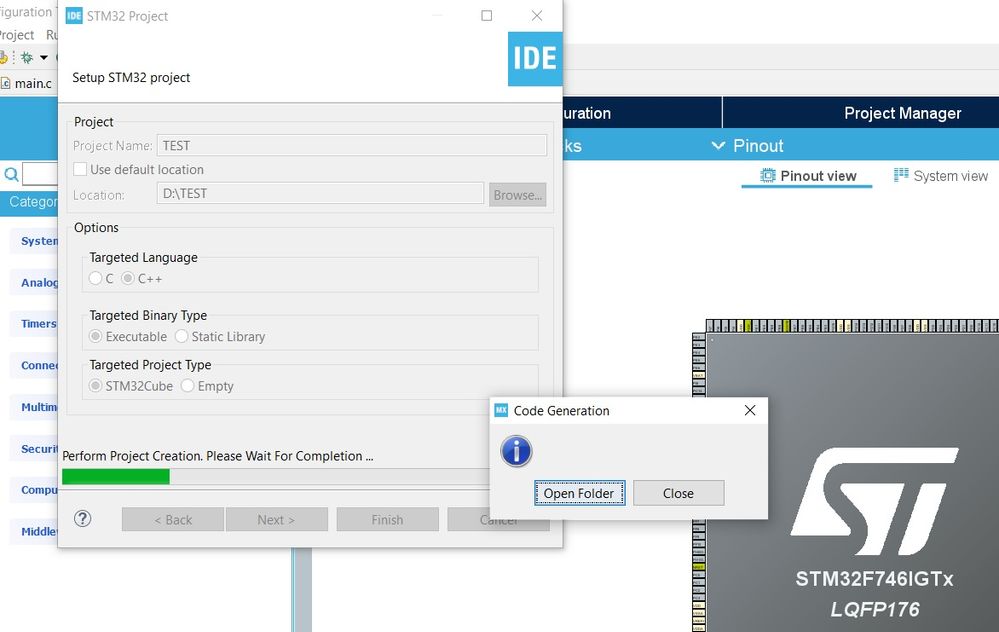
Task: Select the Categories tab in the left panel
Action: 31,202
